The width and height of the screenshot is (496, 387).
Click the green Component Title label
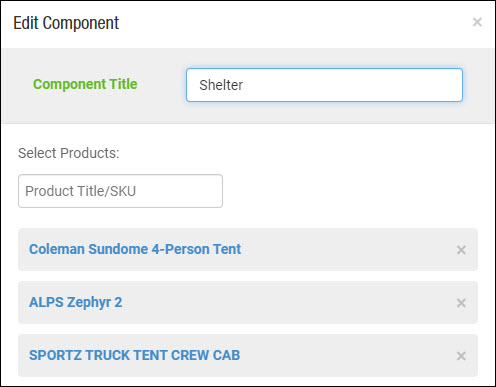(x=85, y=84)
